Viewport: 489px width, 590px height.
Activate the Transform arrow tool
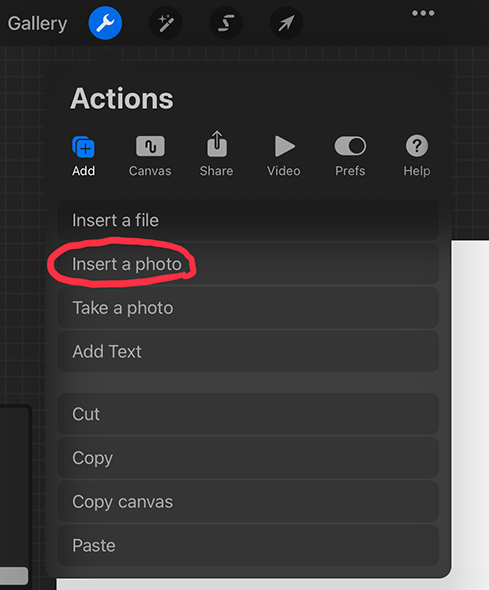[x=286, y=23]
